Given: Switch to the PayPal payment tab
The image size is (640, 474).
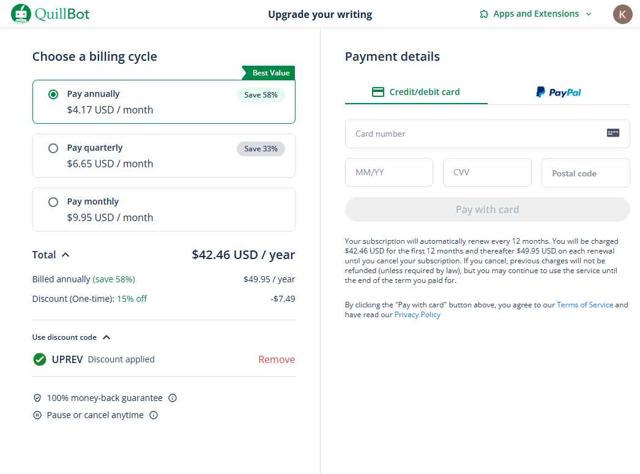Looking at the screenshot, I should tap(558, 92).
